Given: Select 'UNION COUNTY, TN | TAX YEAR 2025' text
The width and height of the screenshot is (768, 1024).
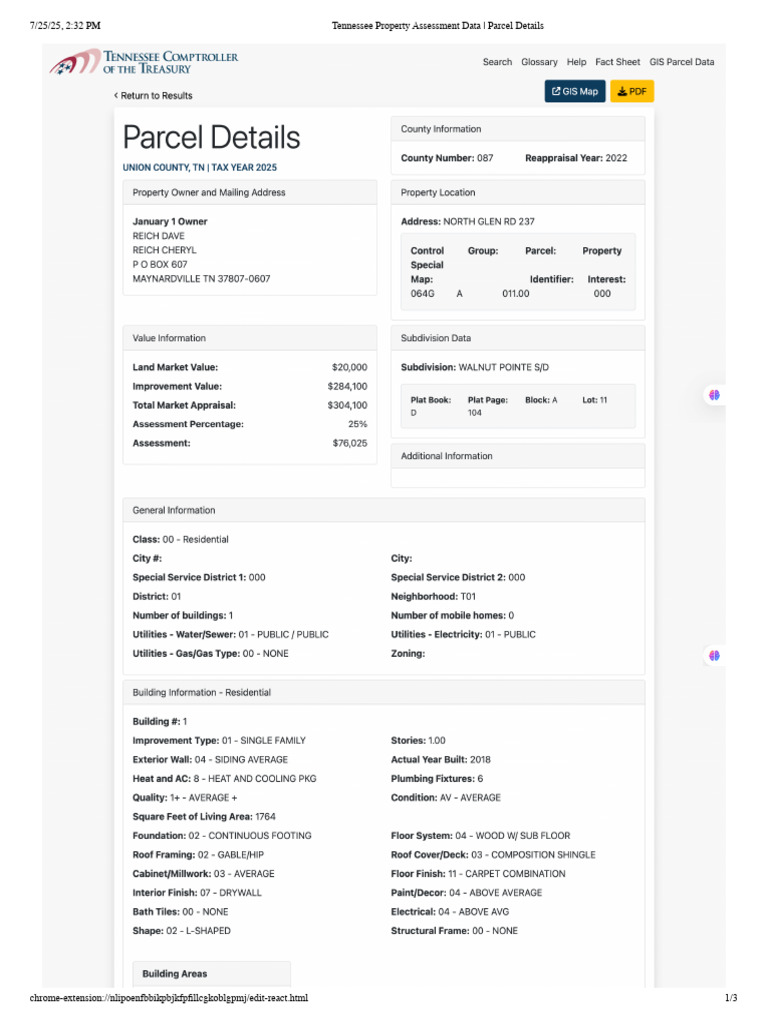Looking at the screenshot, I should point(200,167).
